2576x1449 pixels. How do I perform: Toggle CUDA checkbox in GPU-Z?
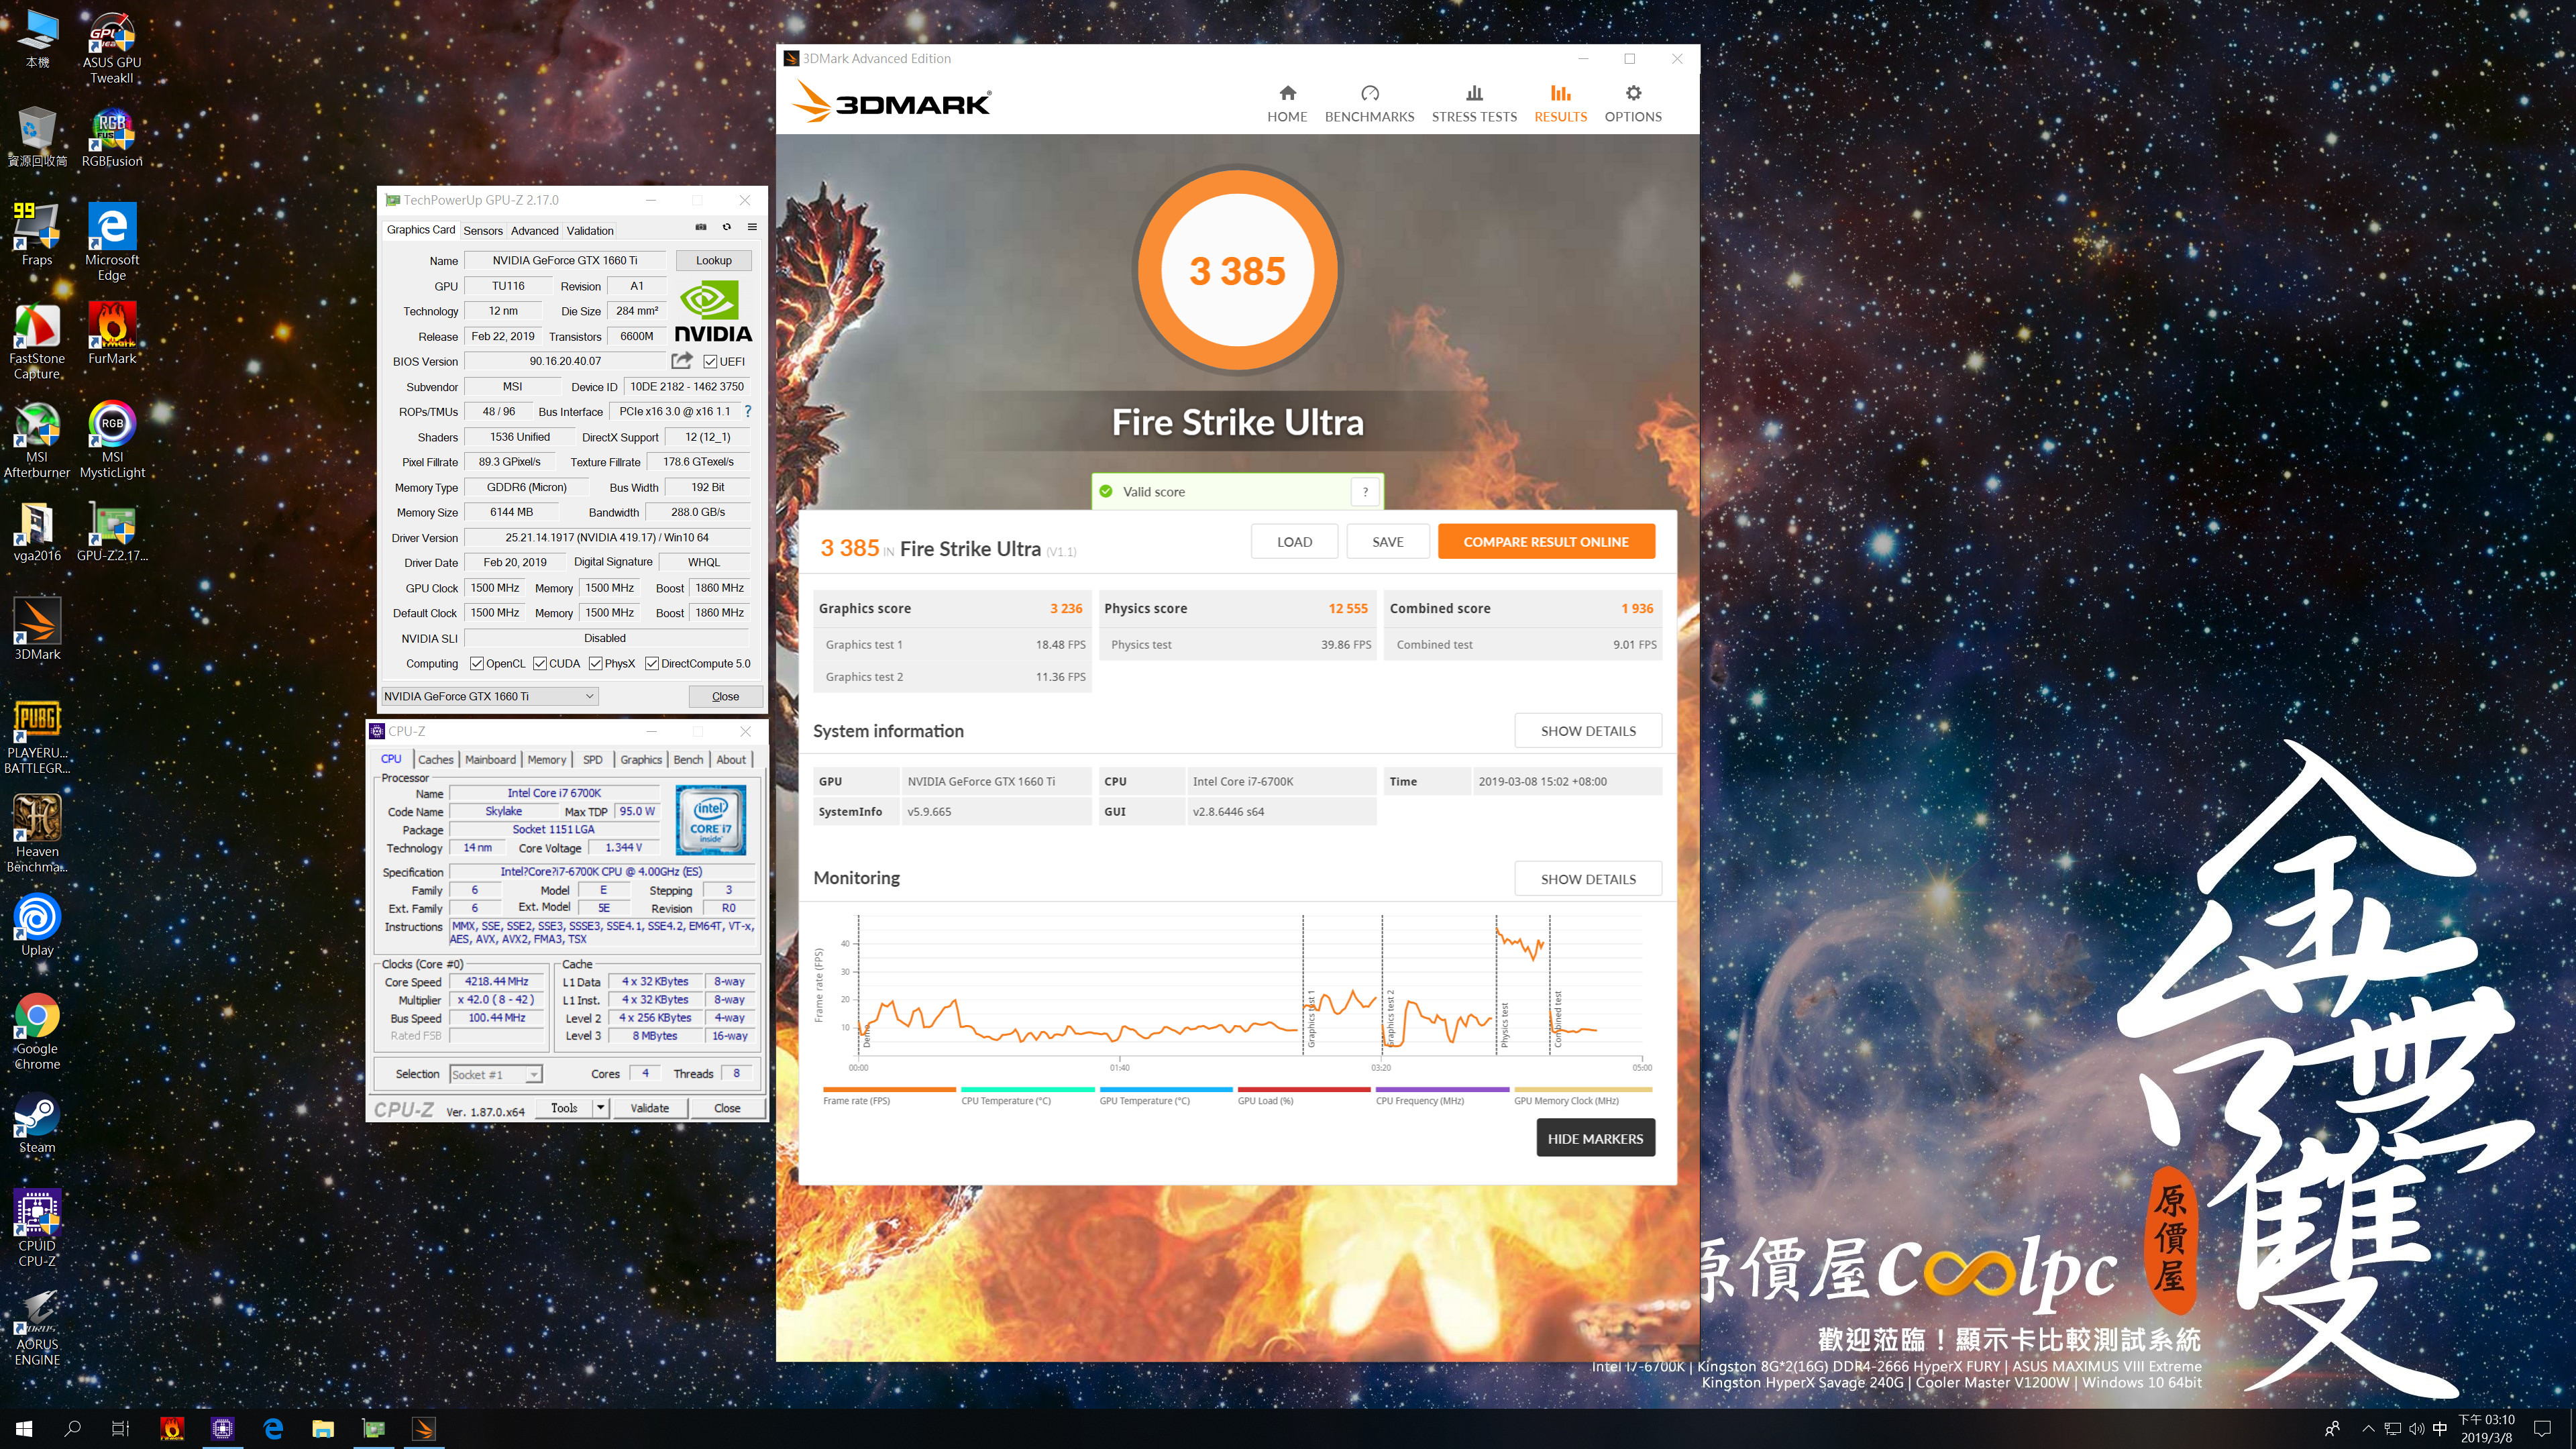(x=540, y=663)
